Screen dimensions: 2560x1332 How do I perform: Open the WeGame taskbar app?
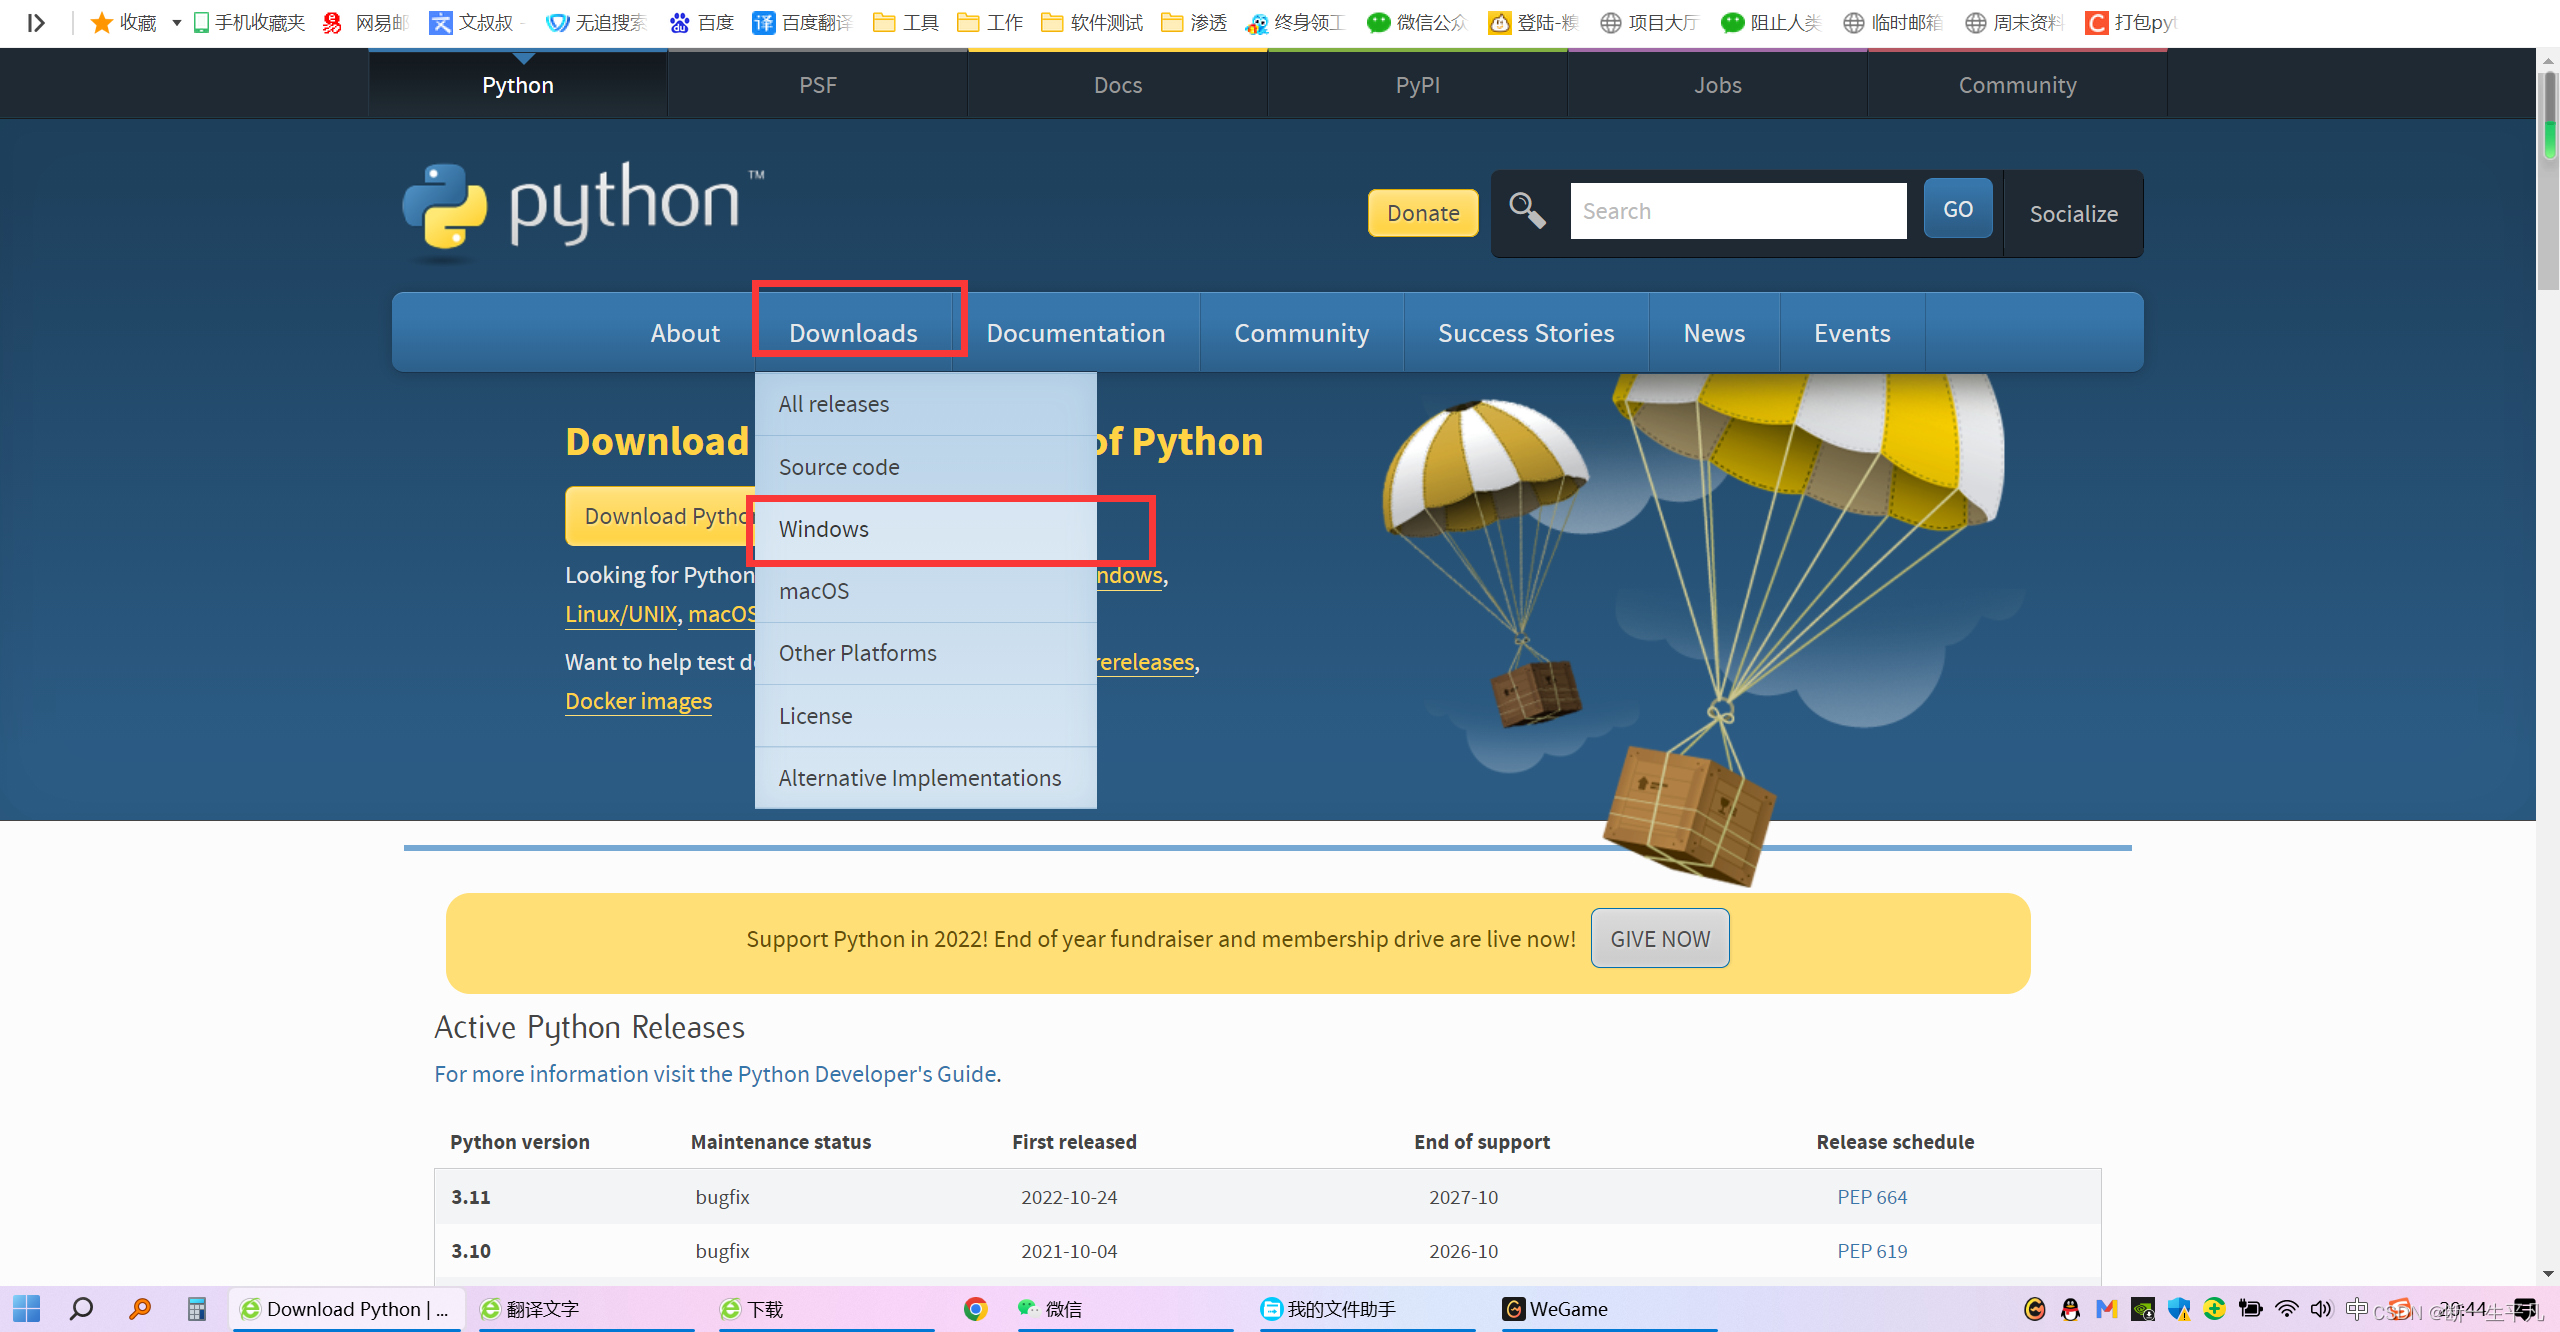click(1556, 1308)
